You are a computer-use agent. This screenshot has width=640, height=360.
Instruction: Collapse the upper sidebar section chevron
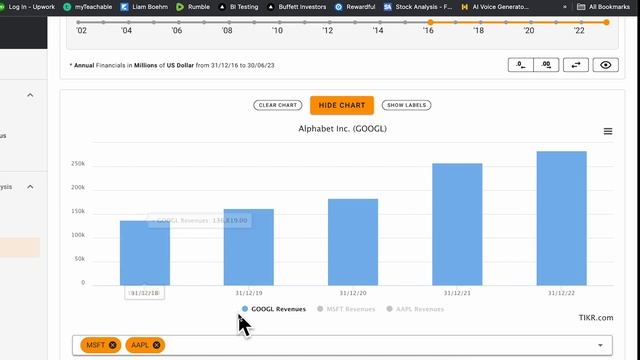click(x=30, y=95)
